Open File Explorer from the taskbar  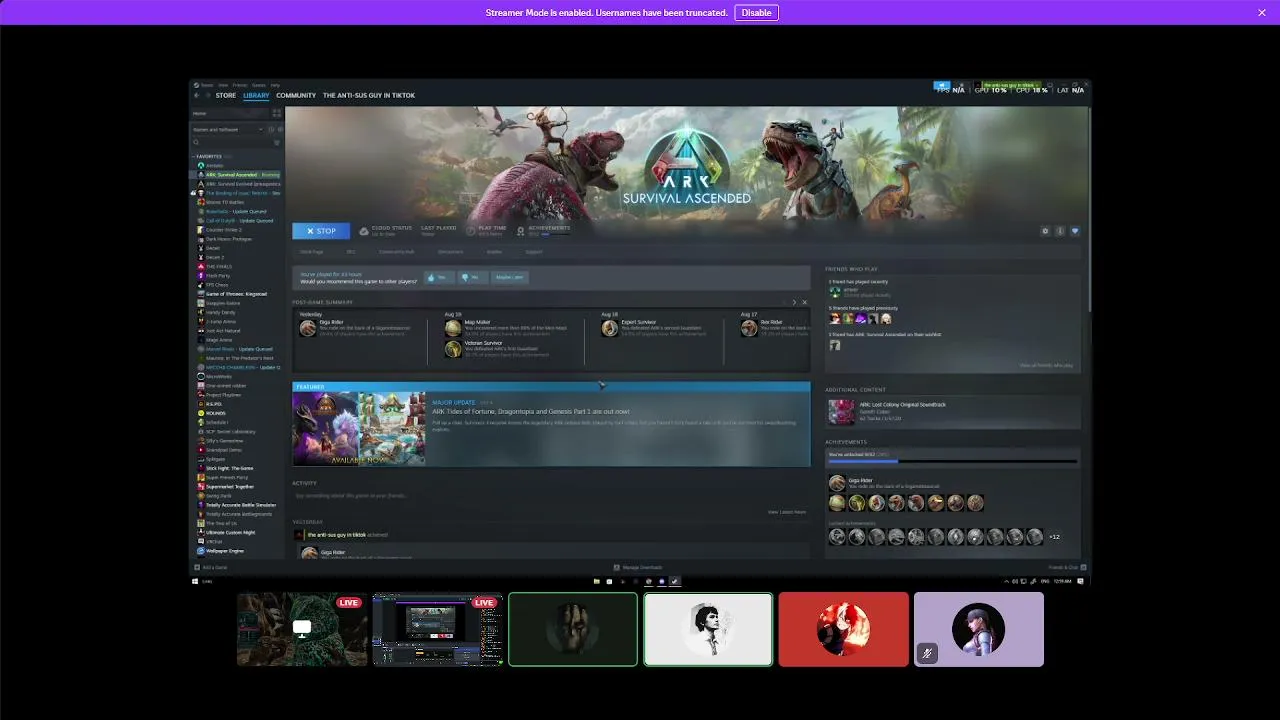(597, 581)
